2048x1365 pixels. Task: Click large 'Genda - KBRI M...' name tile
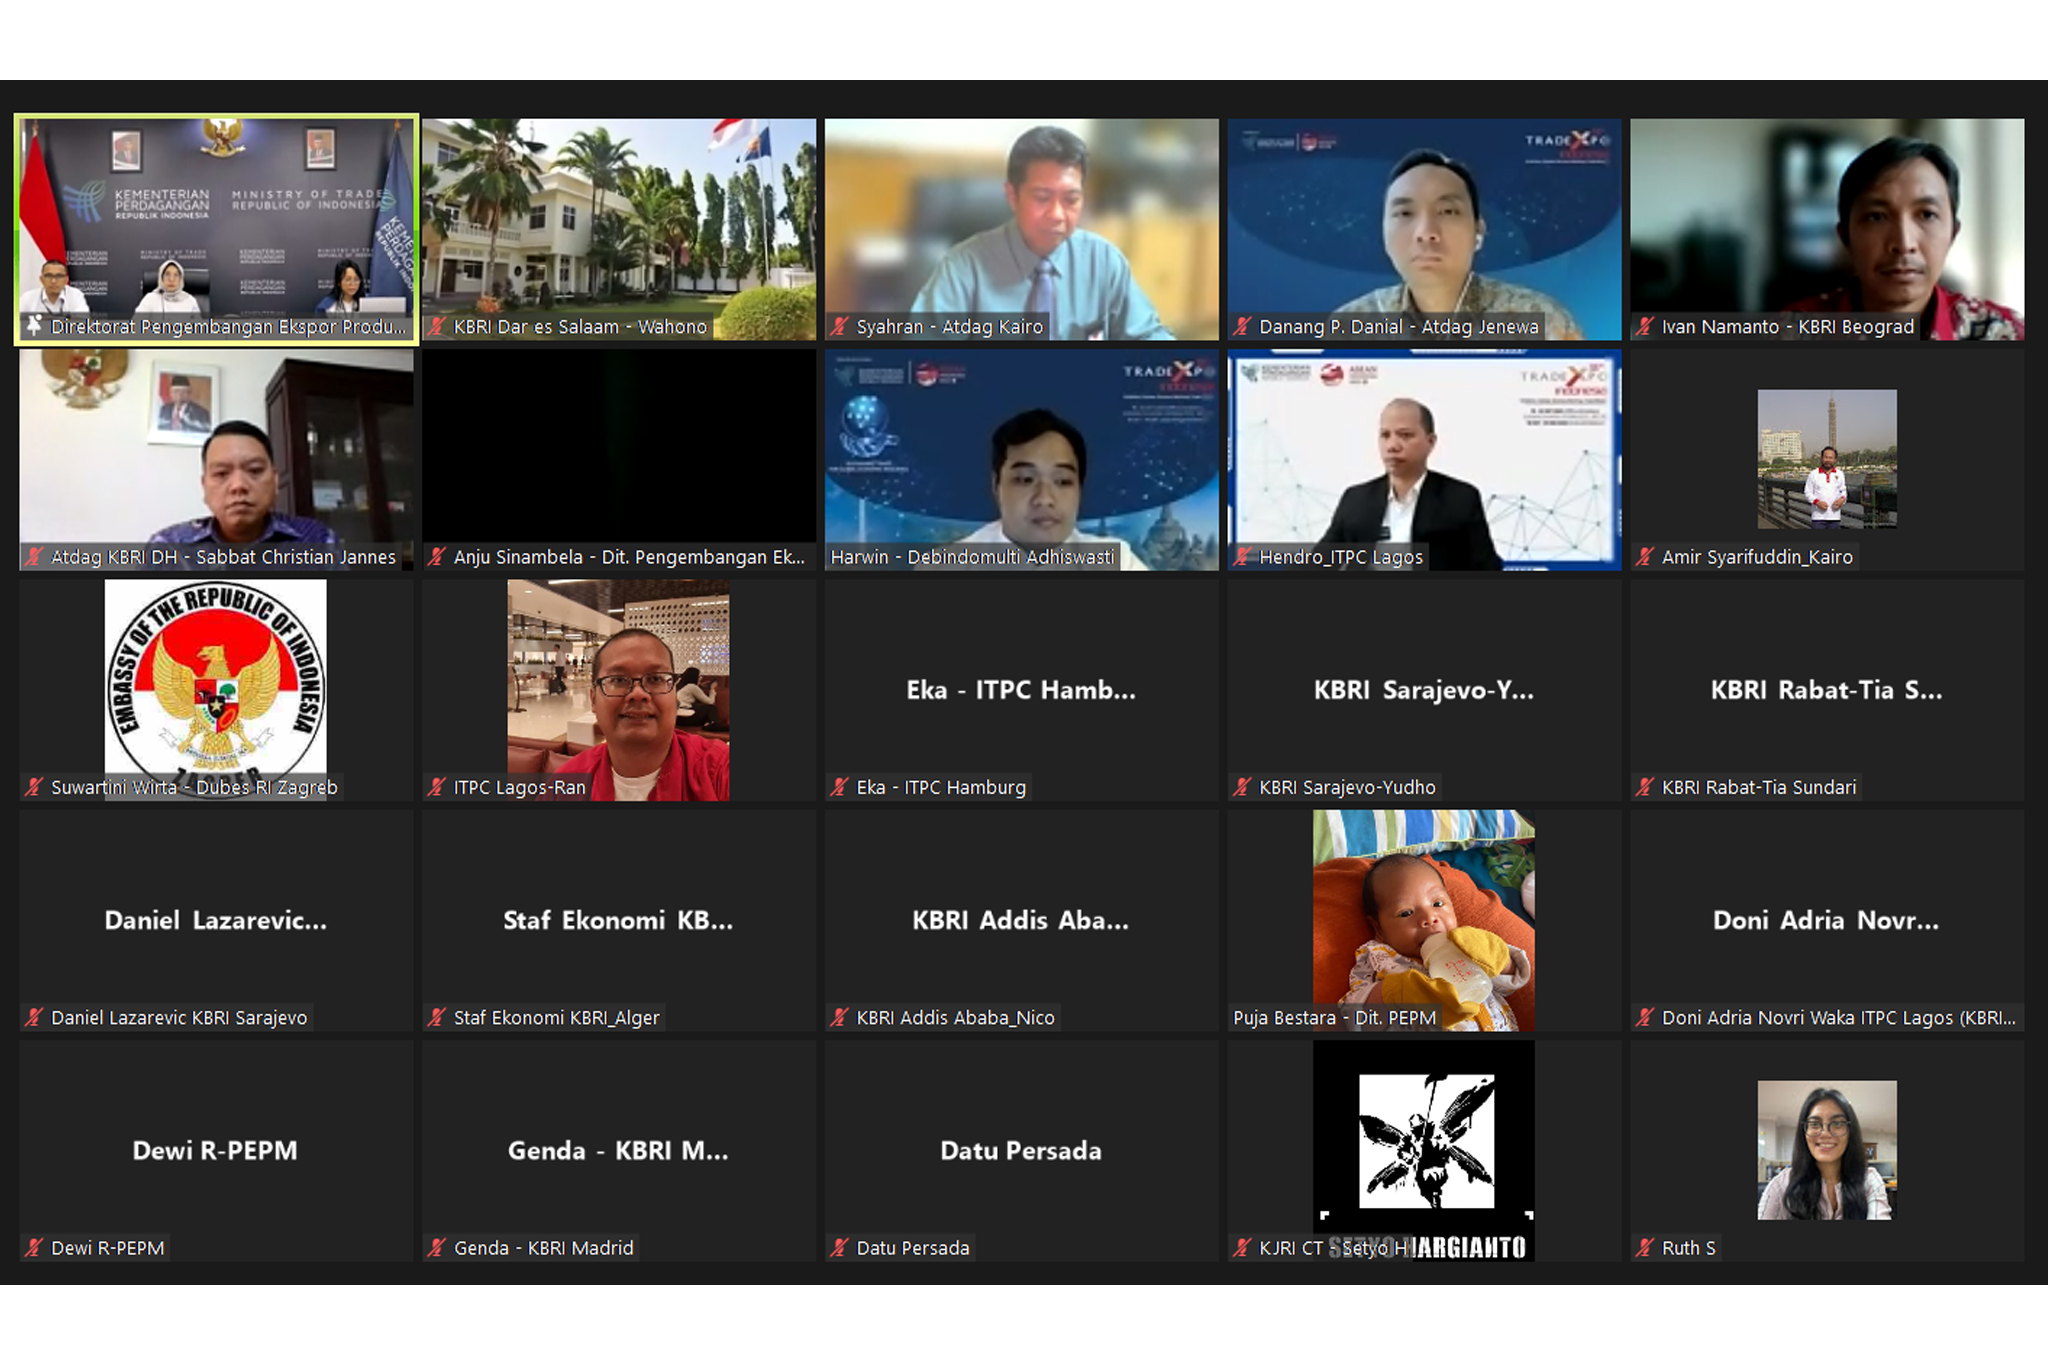click(x=619, y=1150)
